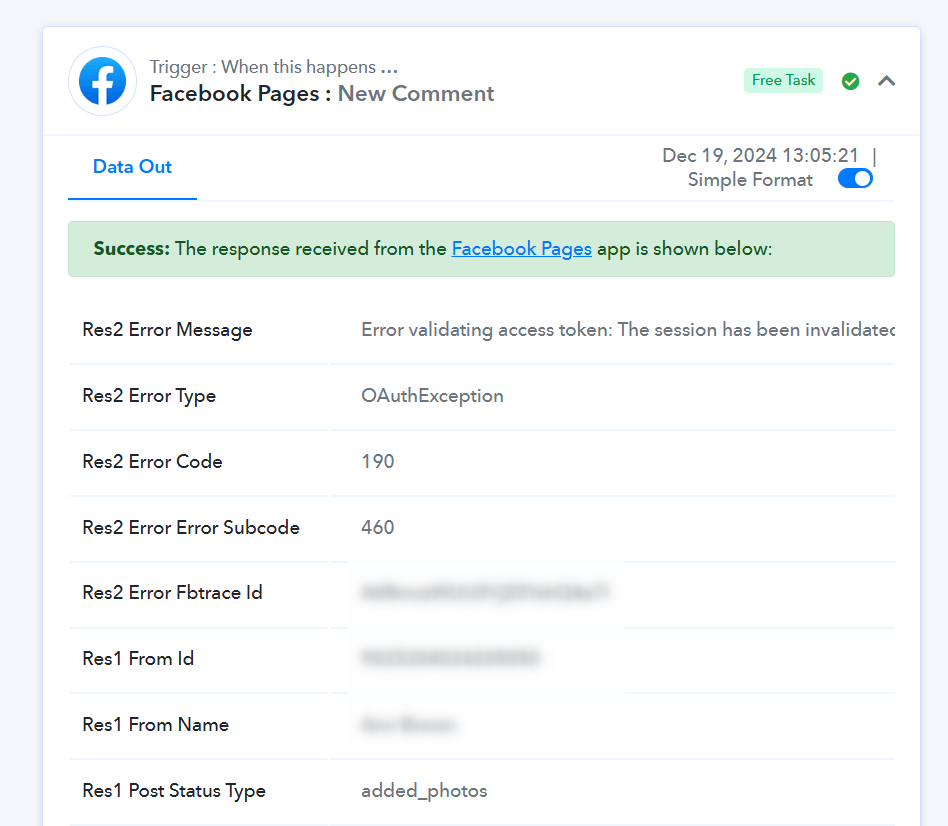Collapse the Facebook Pages trigger panel

tap(886, 81)
